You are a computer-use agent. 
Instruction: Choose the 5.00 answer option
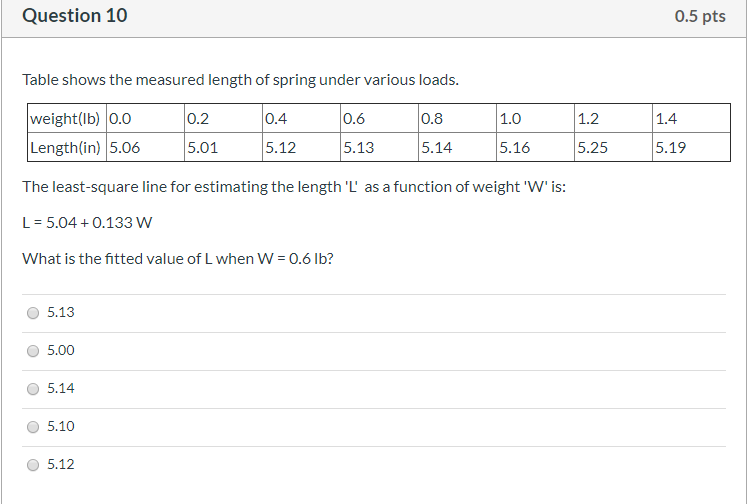tap(33, 351)
